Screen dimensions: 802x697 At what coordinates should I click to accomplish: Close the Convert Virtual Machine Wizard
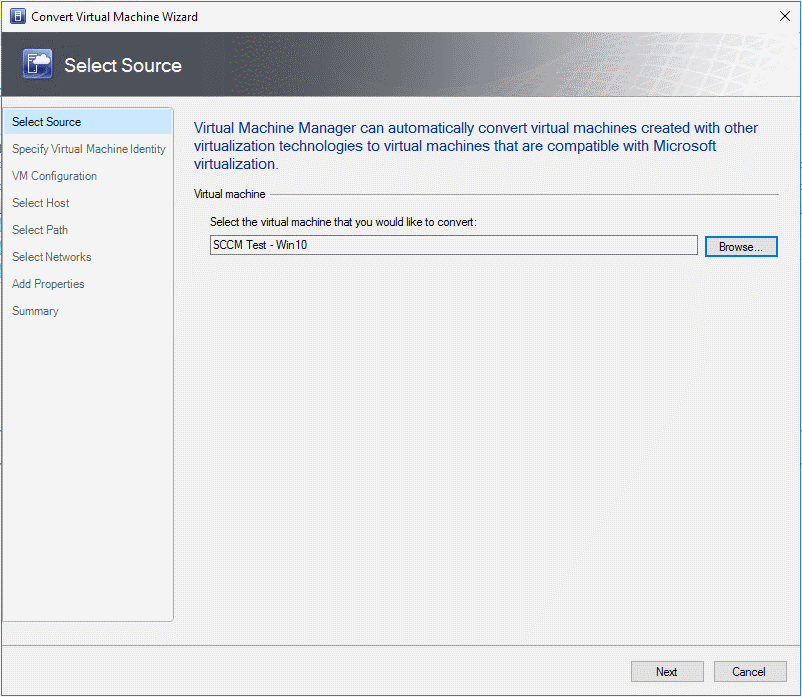click(785, 16)
